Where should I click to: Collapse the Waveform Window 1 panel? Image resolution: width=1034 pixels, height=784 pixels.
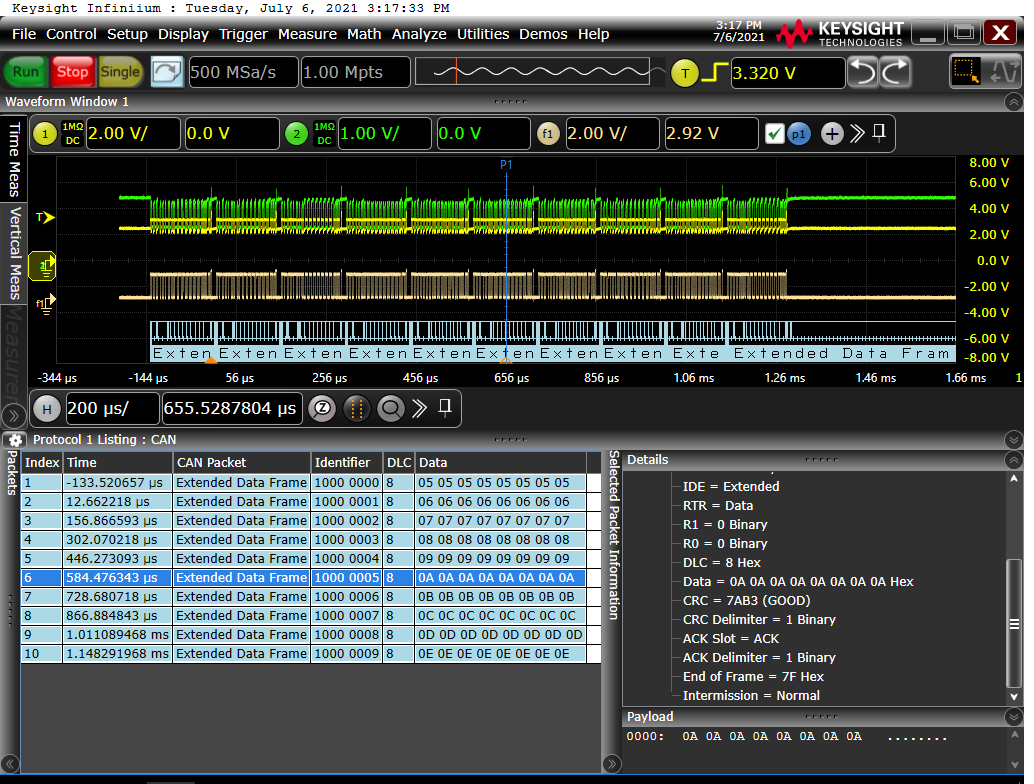click(x=1014, y=102)
